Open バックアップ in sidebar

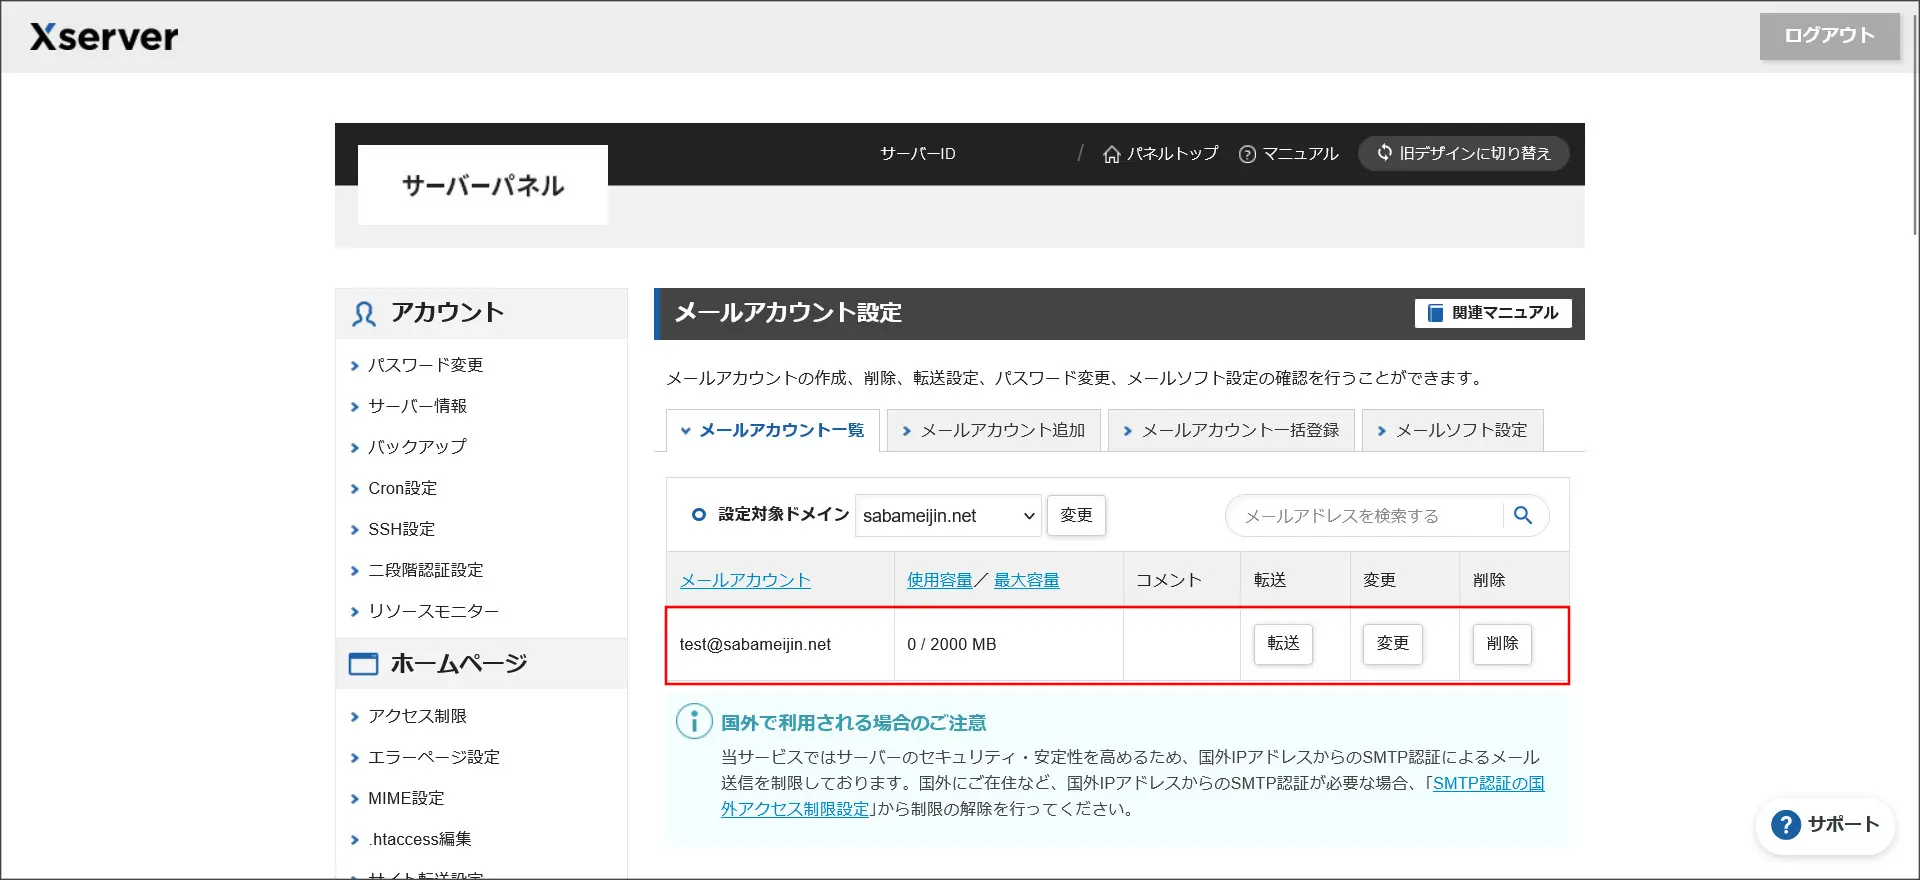pos(417,447)
